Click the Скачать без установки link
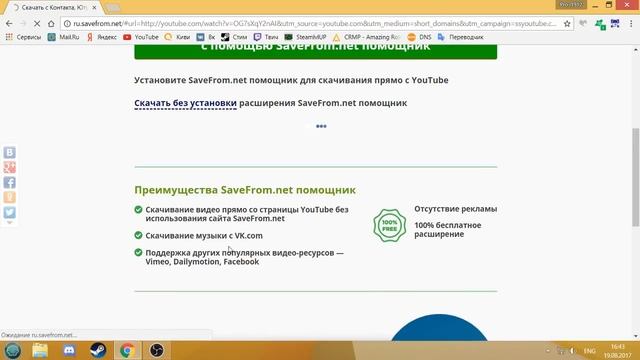640x360 pixels. [185, 103]
